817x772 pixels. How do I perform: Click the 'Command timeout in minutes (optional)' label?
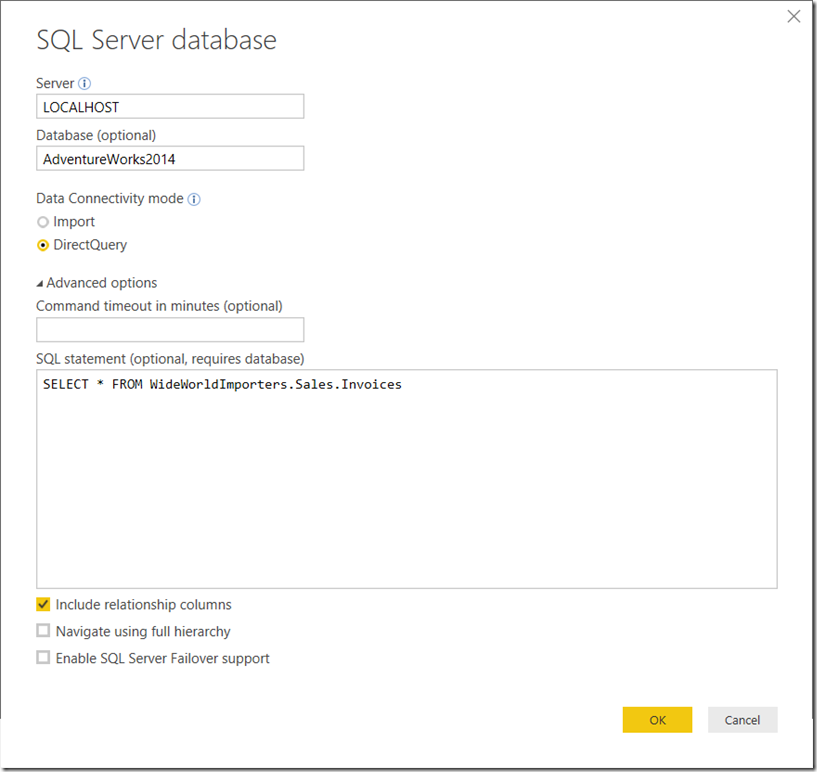coord(159,306)
